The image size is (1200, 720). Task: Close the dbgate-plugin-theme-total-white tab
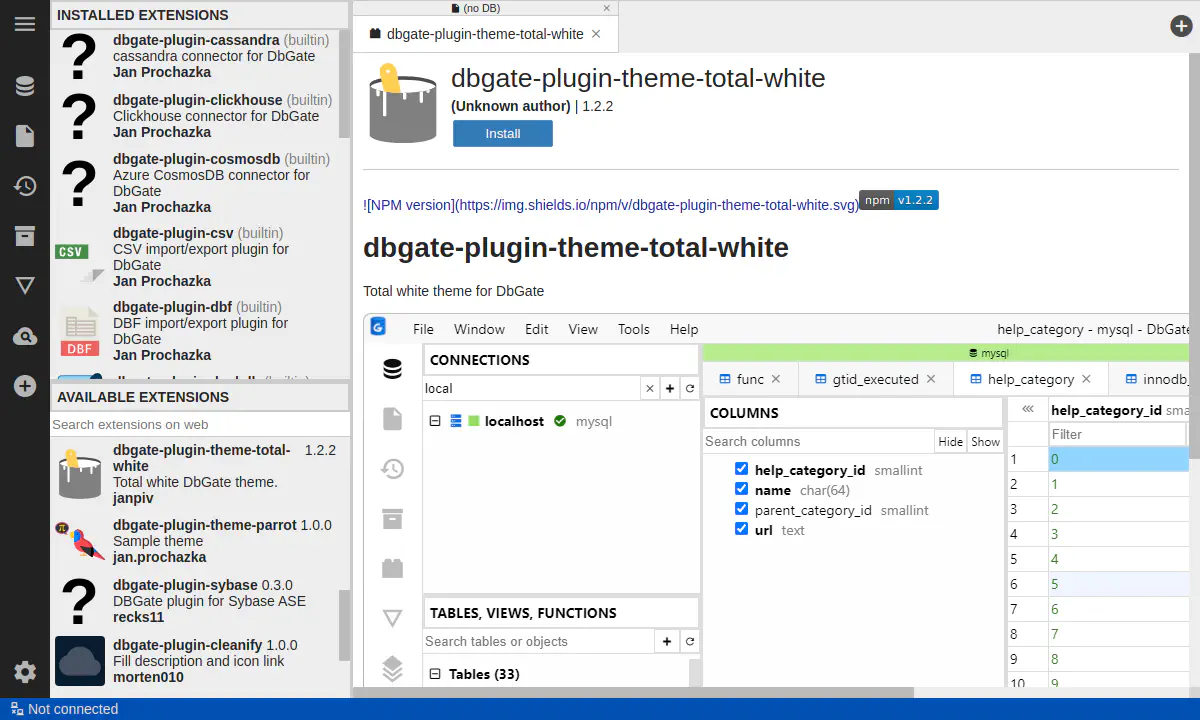[x=597, y=34]
